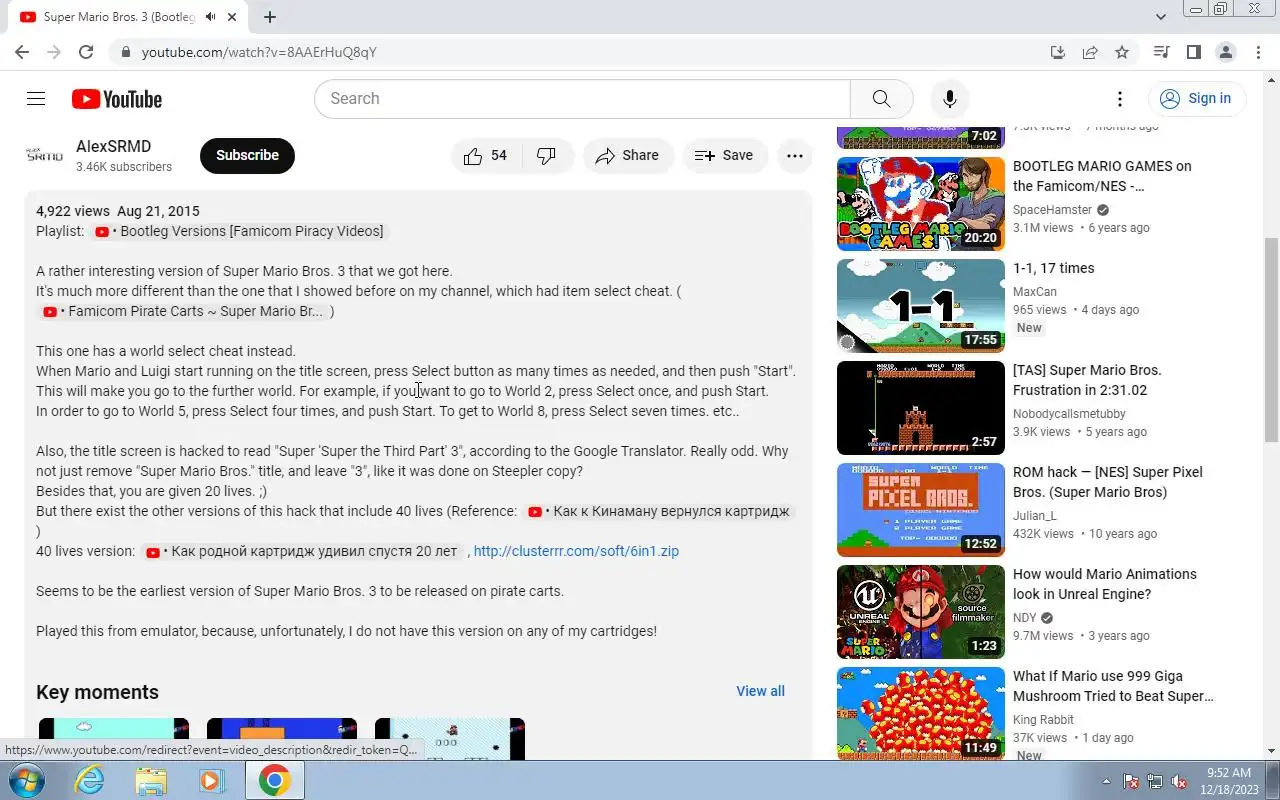The image size is (1280, 800).
Task: Type in the YouTube search field
Action: pos(582,99)
